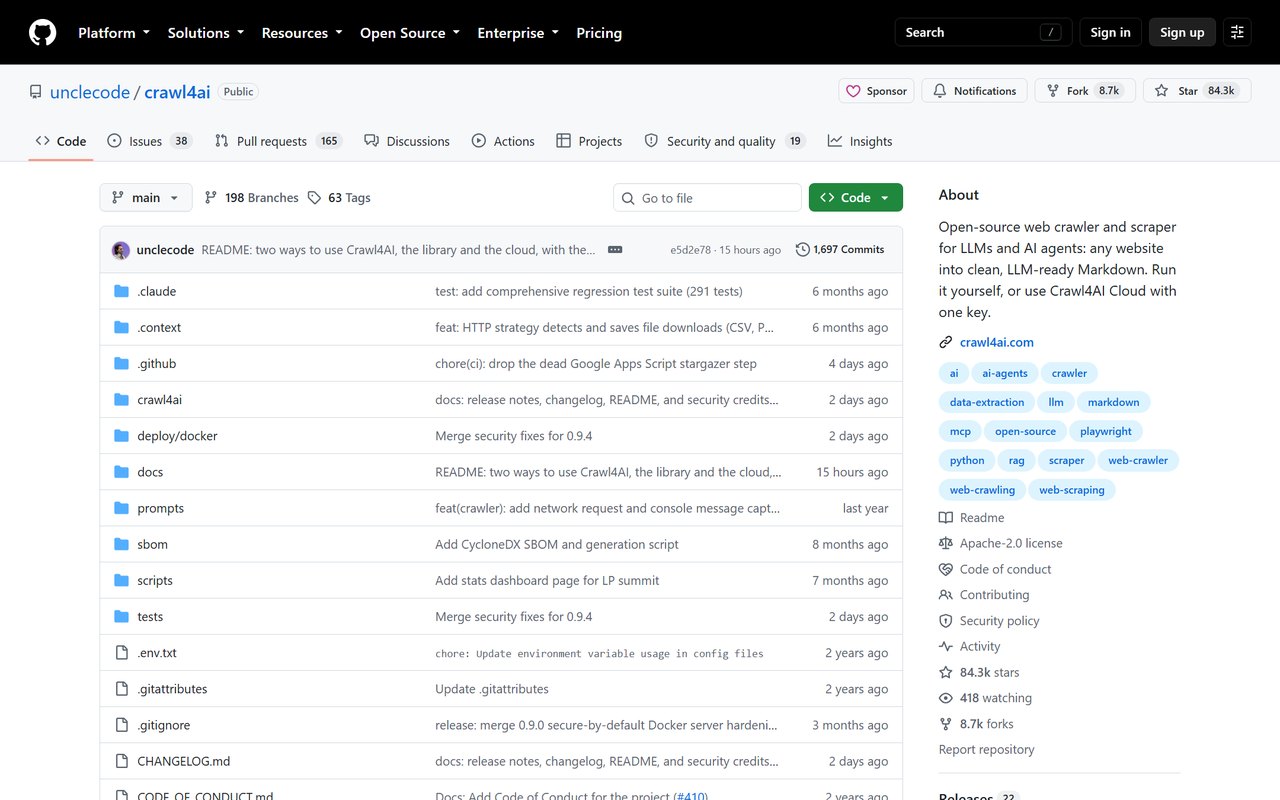Screen dimensions: 1280x800
Task: Click the .claude folder icon
Action: coord(122,291)
